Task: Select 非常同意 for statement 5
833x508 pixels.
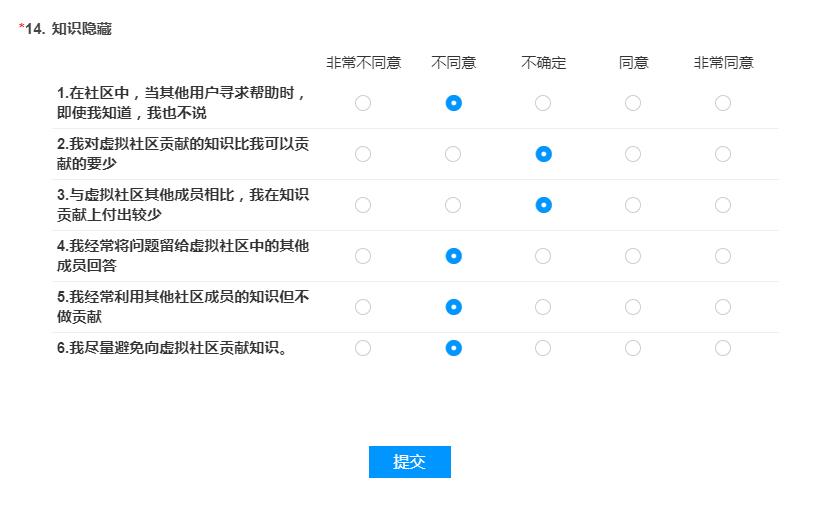Action: pyautogui.click(x=723, y=307)
